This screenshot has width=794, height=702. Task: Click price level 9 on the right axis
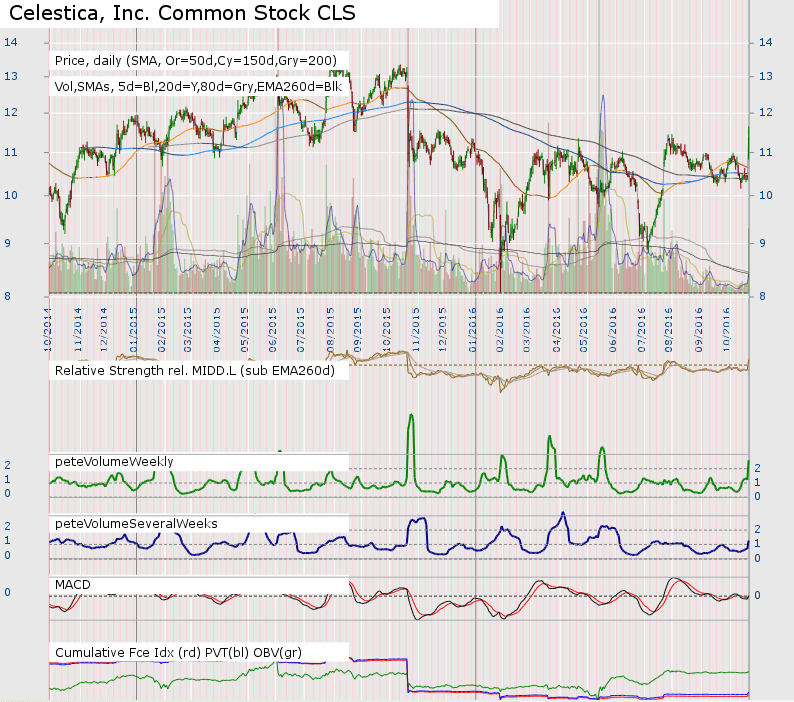point(762,243)
